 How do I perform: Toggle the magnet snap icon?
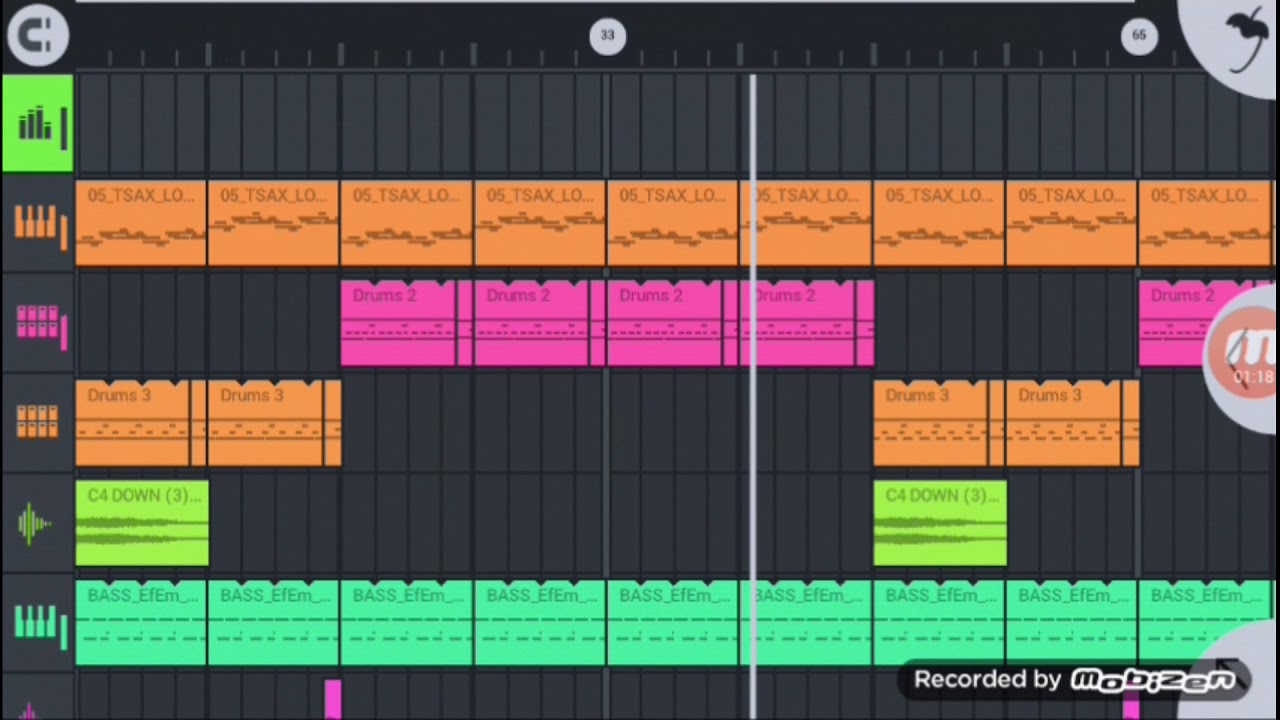(38, 36)
